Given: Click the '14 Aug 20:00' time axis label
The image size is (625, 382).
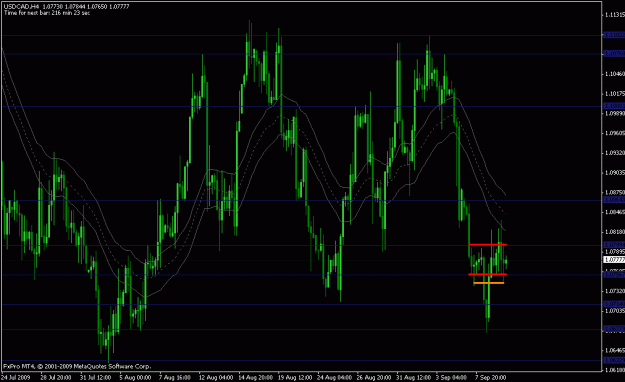Looking at the screenshot, I should click(256, 377).
